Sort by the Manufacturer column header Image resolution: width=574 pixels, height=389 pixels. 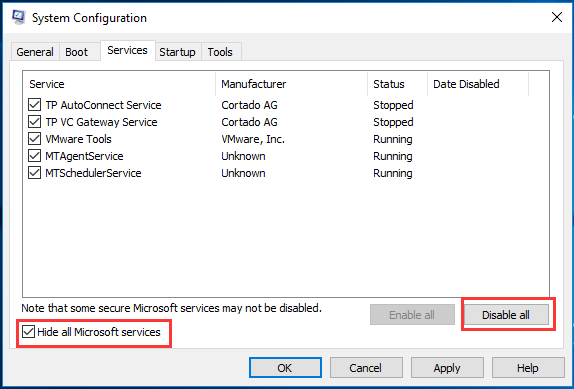(292, 84)
